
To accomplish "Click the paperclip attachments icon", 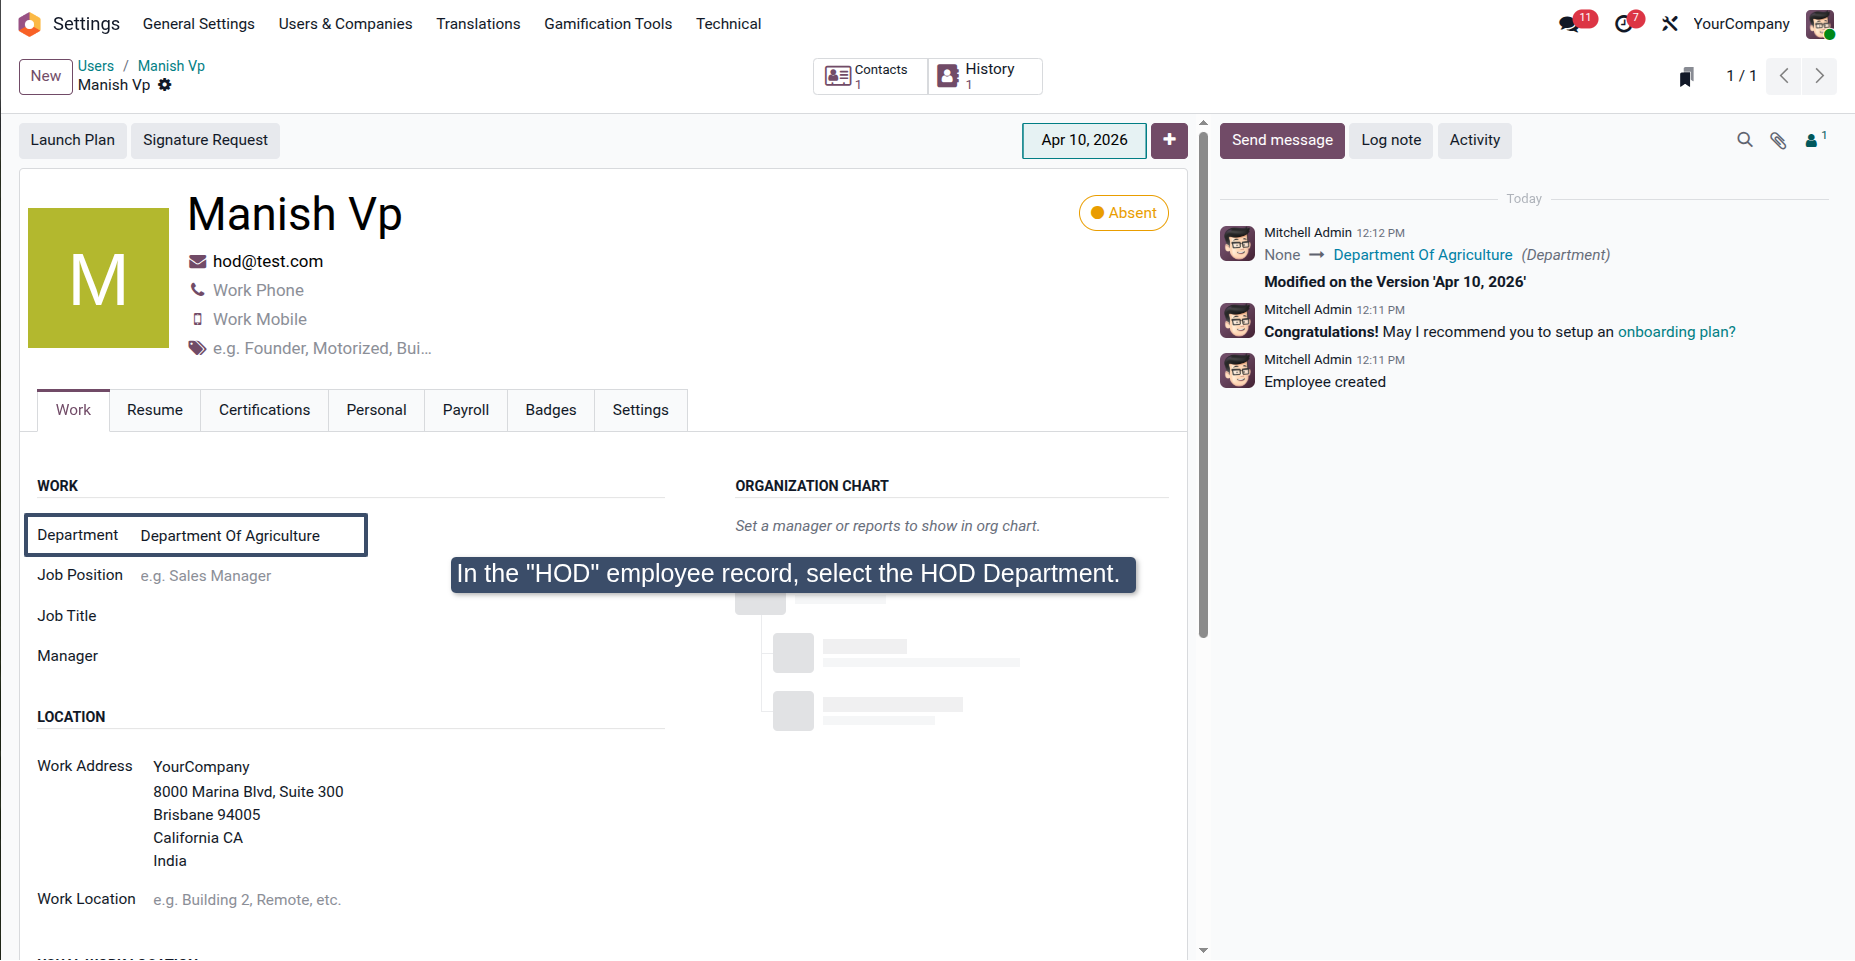I will 1778,140.
